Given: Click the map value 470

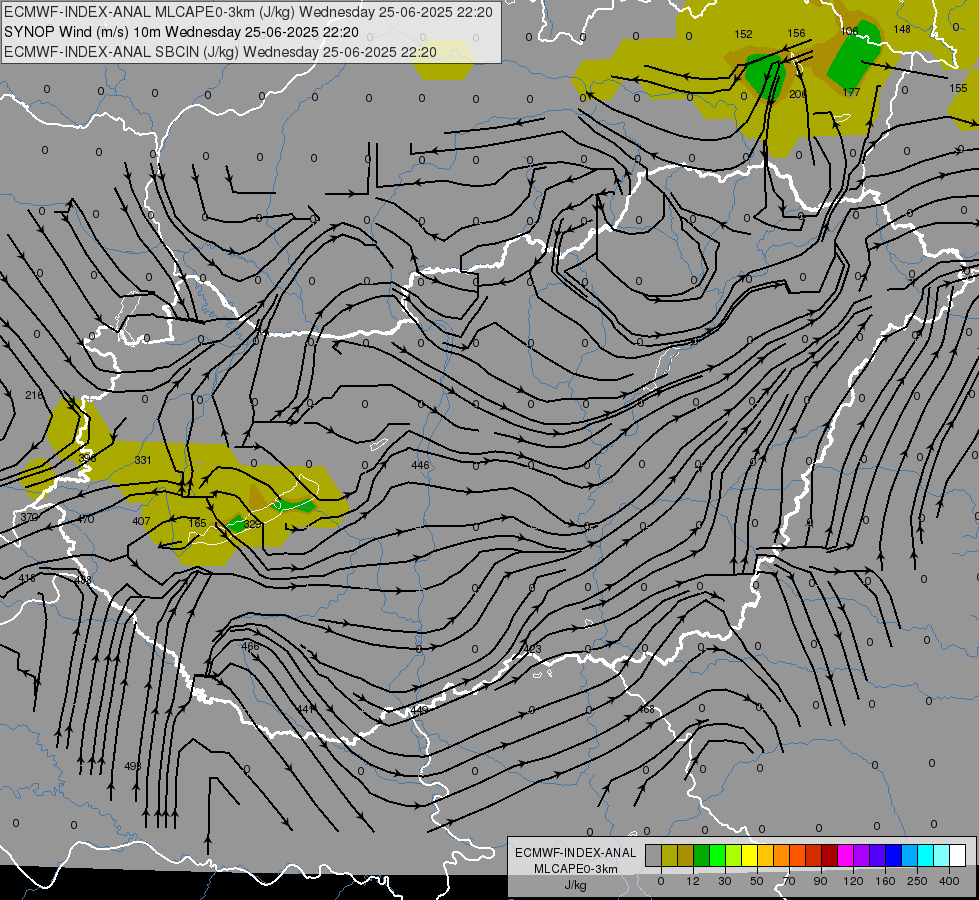Looking at the screenshot, I should click(86, 519).
